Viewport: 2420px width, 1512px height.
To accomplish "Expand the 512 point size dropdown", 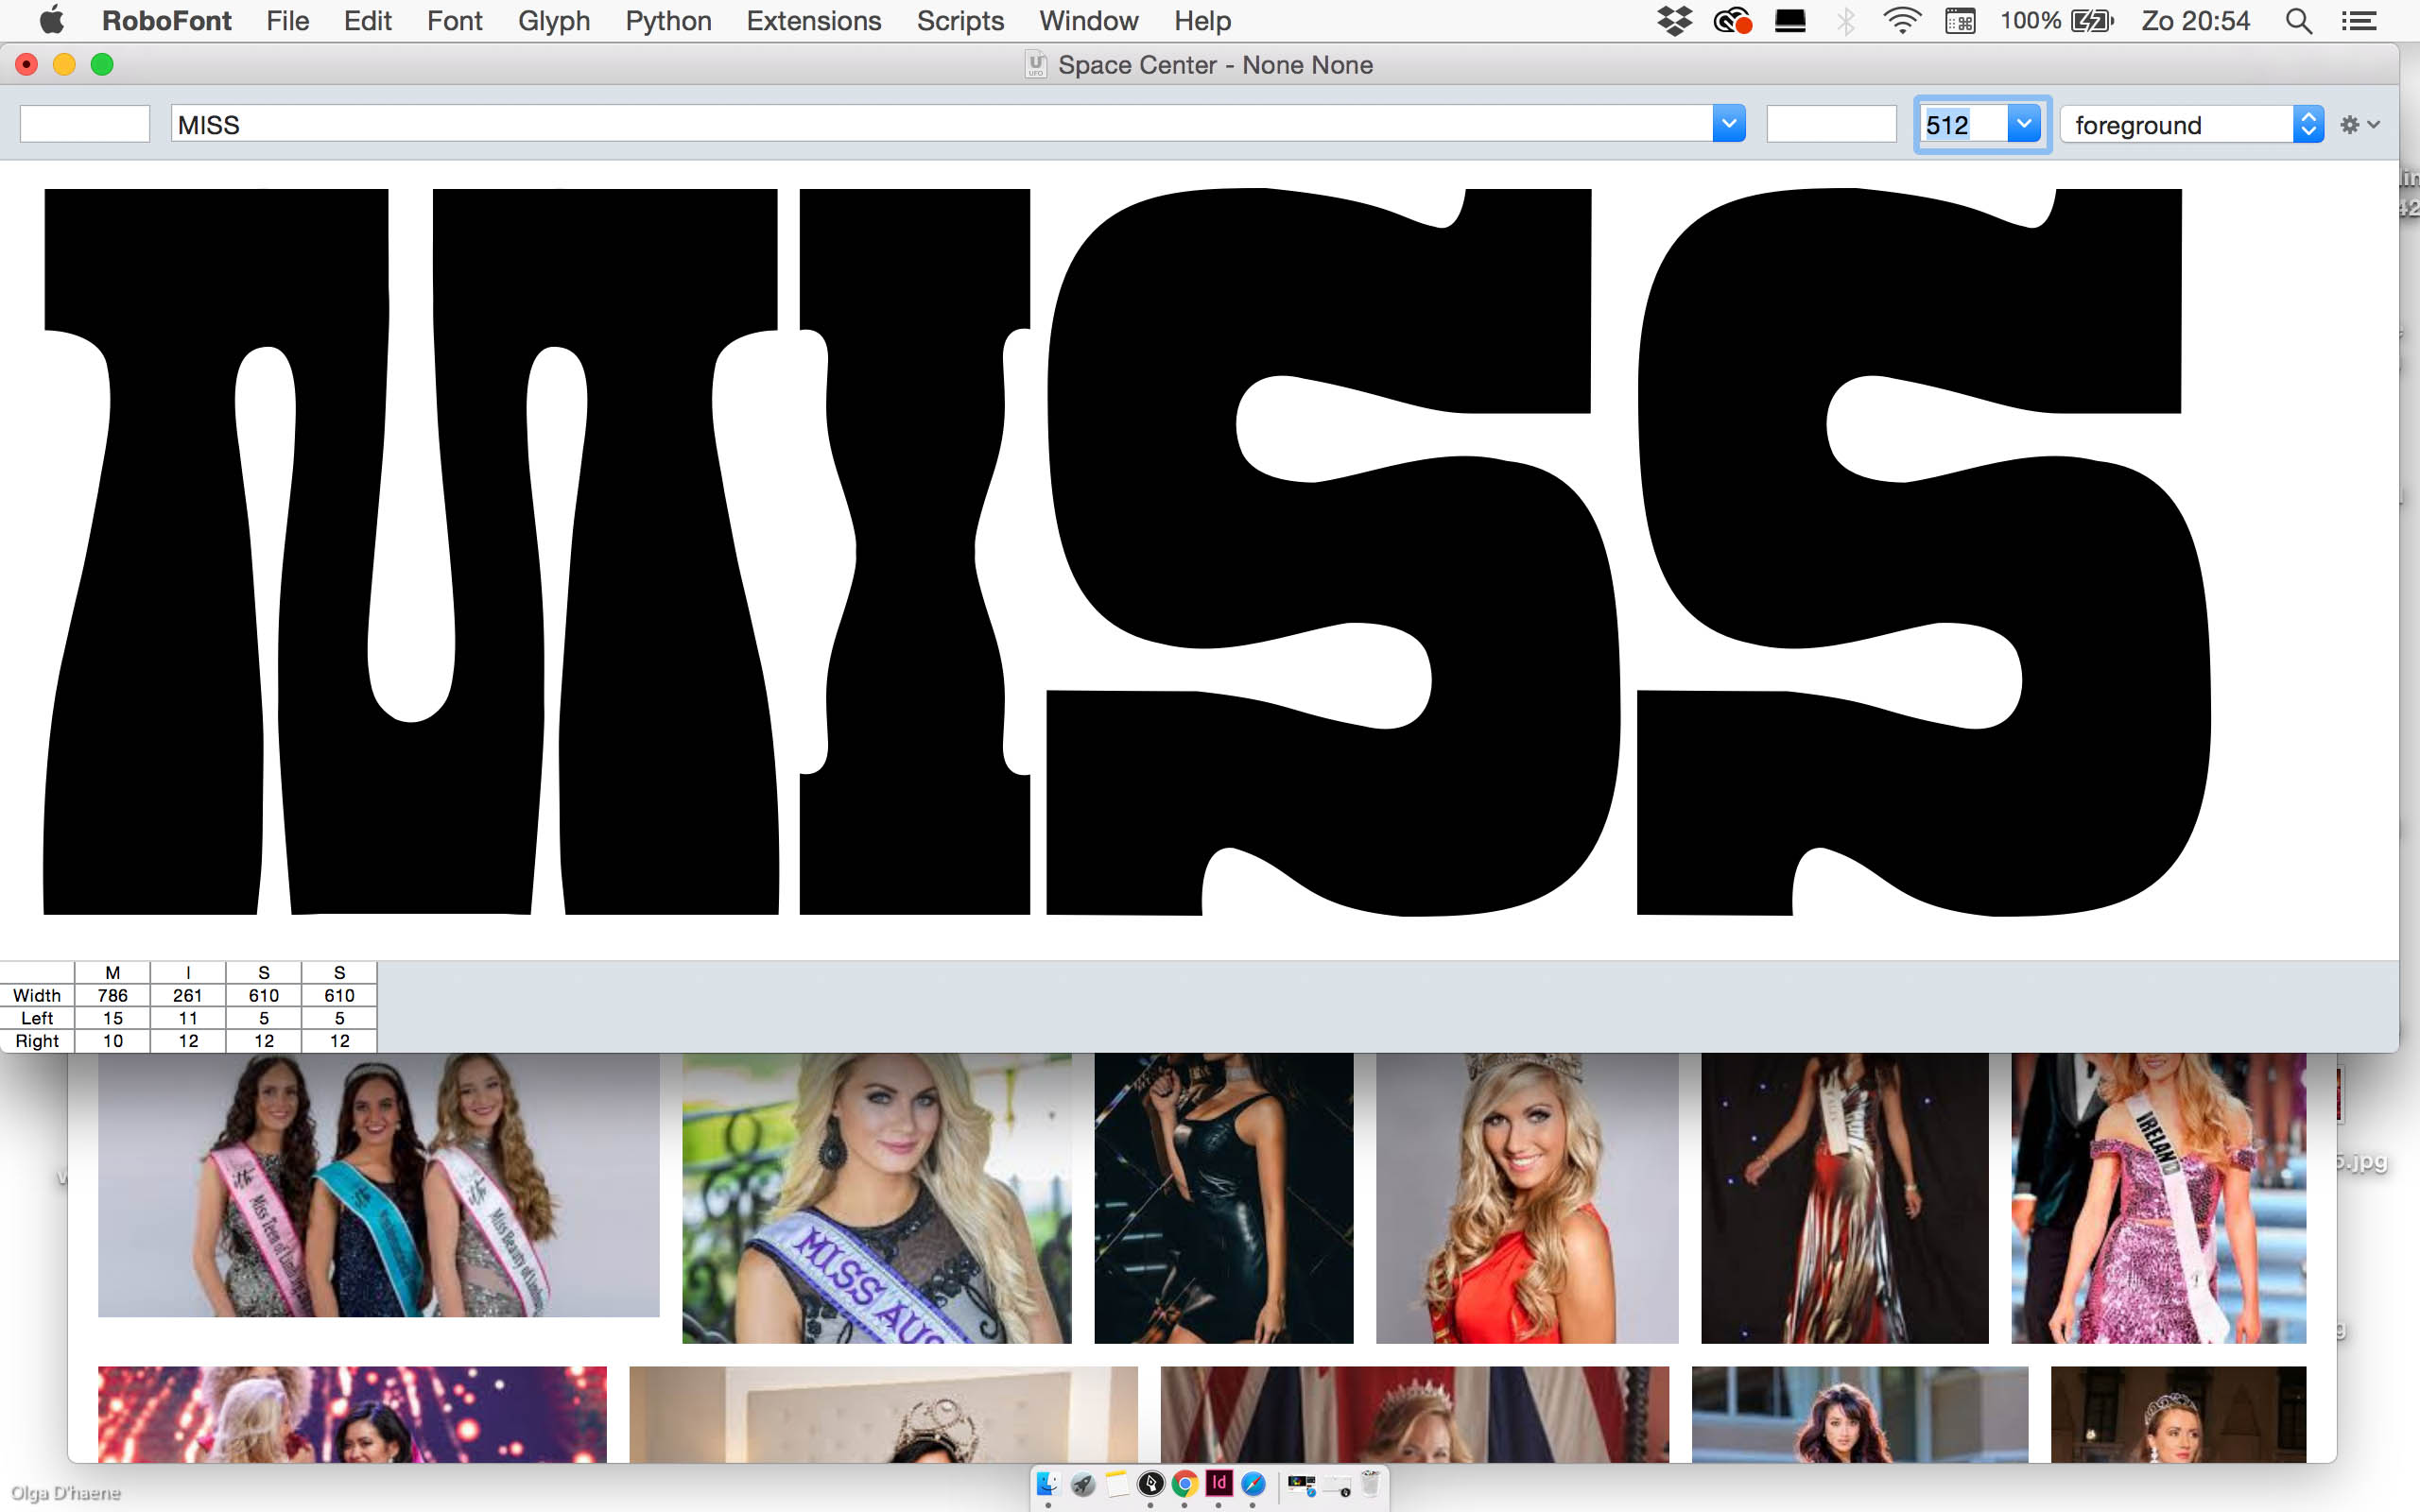I will [2024, 124].
